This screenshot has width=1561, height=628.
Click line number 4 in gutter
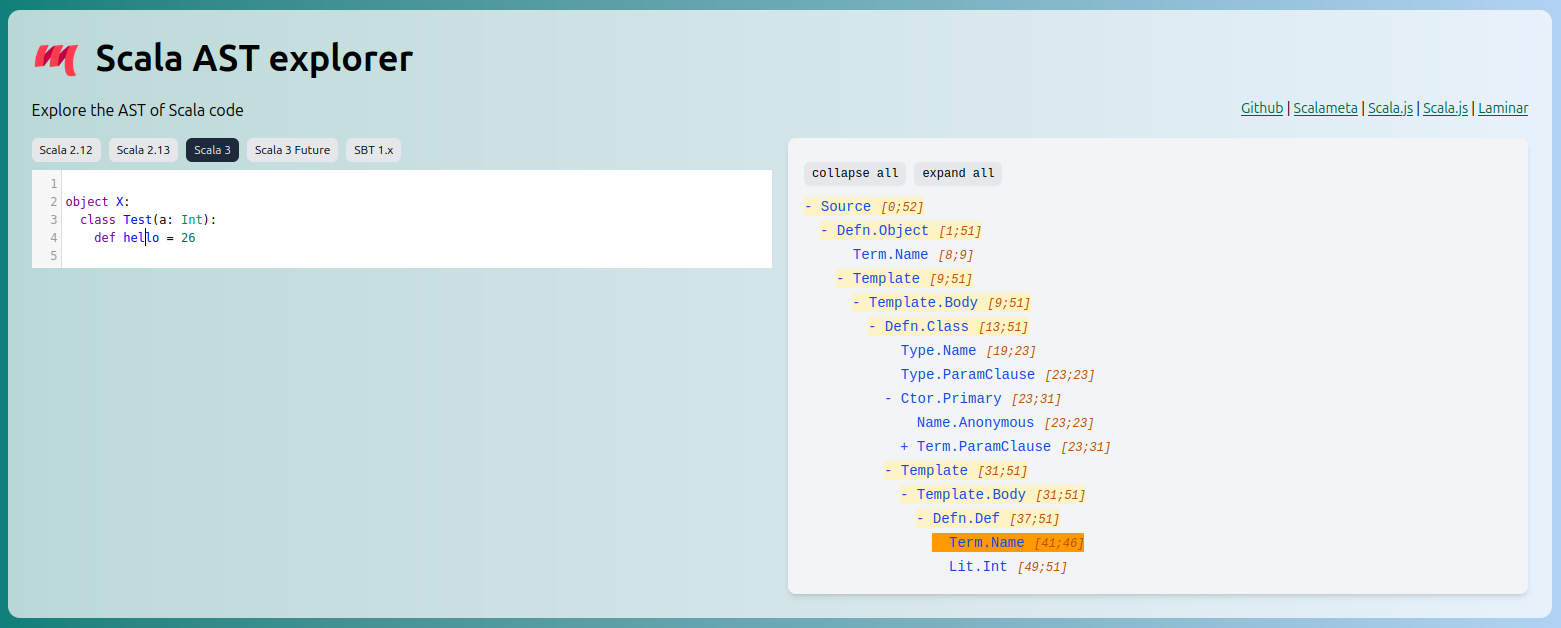(54, 238)
